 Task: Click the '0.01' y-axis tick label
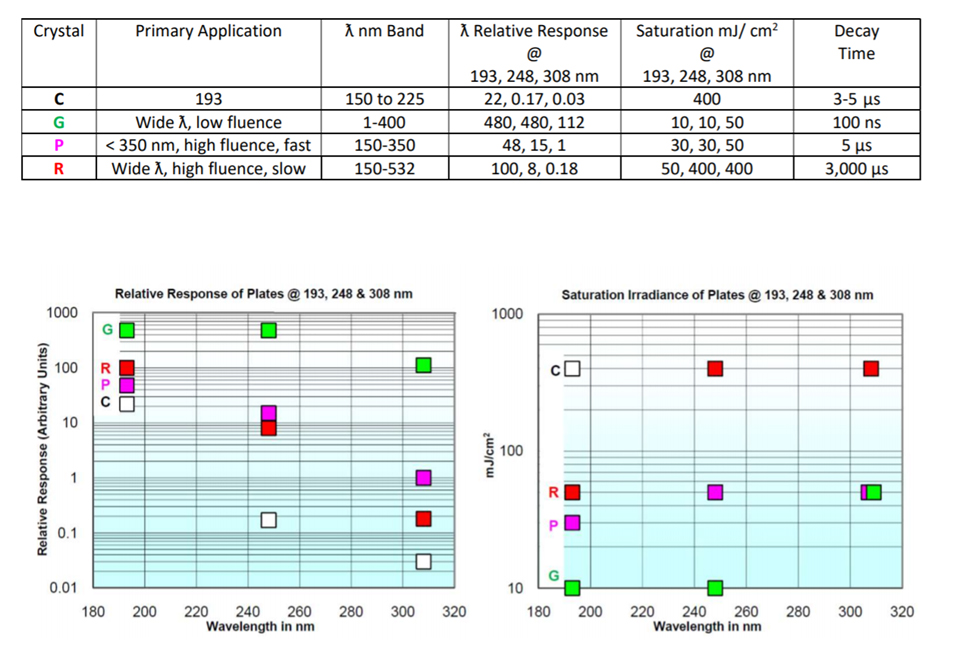(x=64, y=588)
